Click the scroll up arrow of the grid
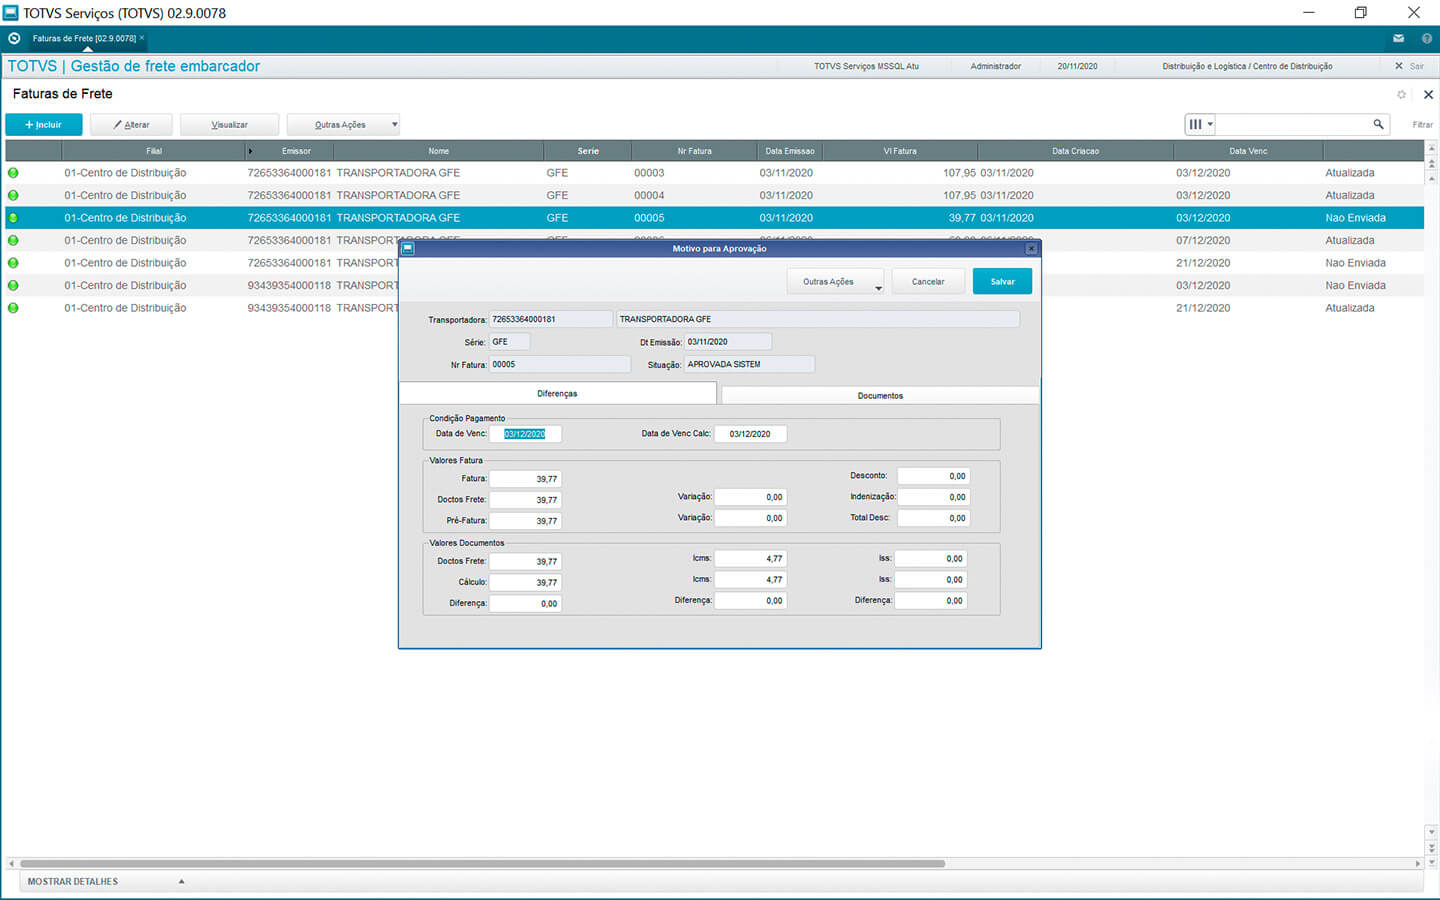Image resolution: width=1440 pixels, height=900 pixels. click(x=1431, y=148)
